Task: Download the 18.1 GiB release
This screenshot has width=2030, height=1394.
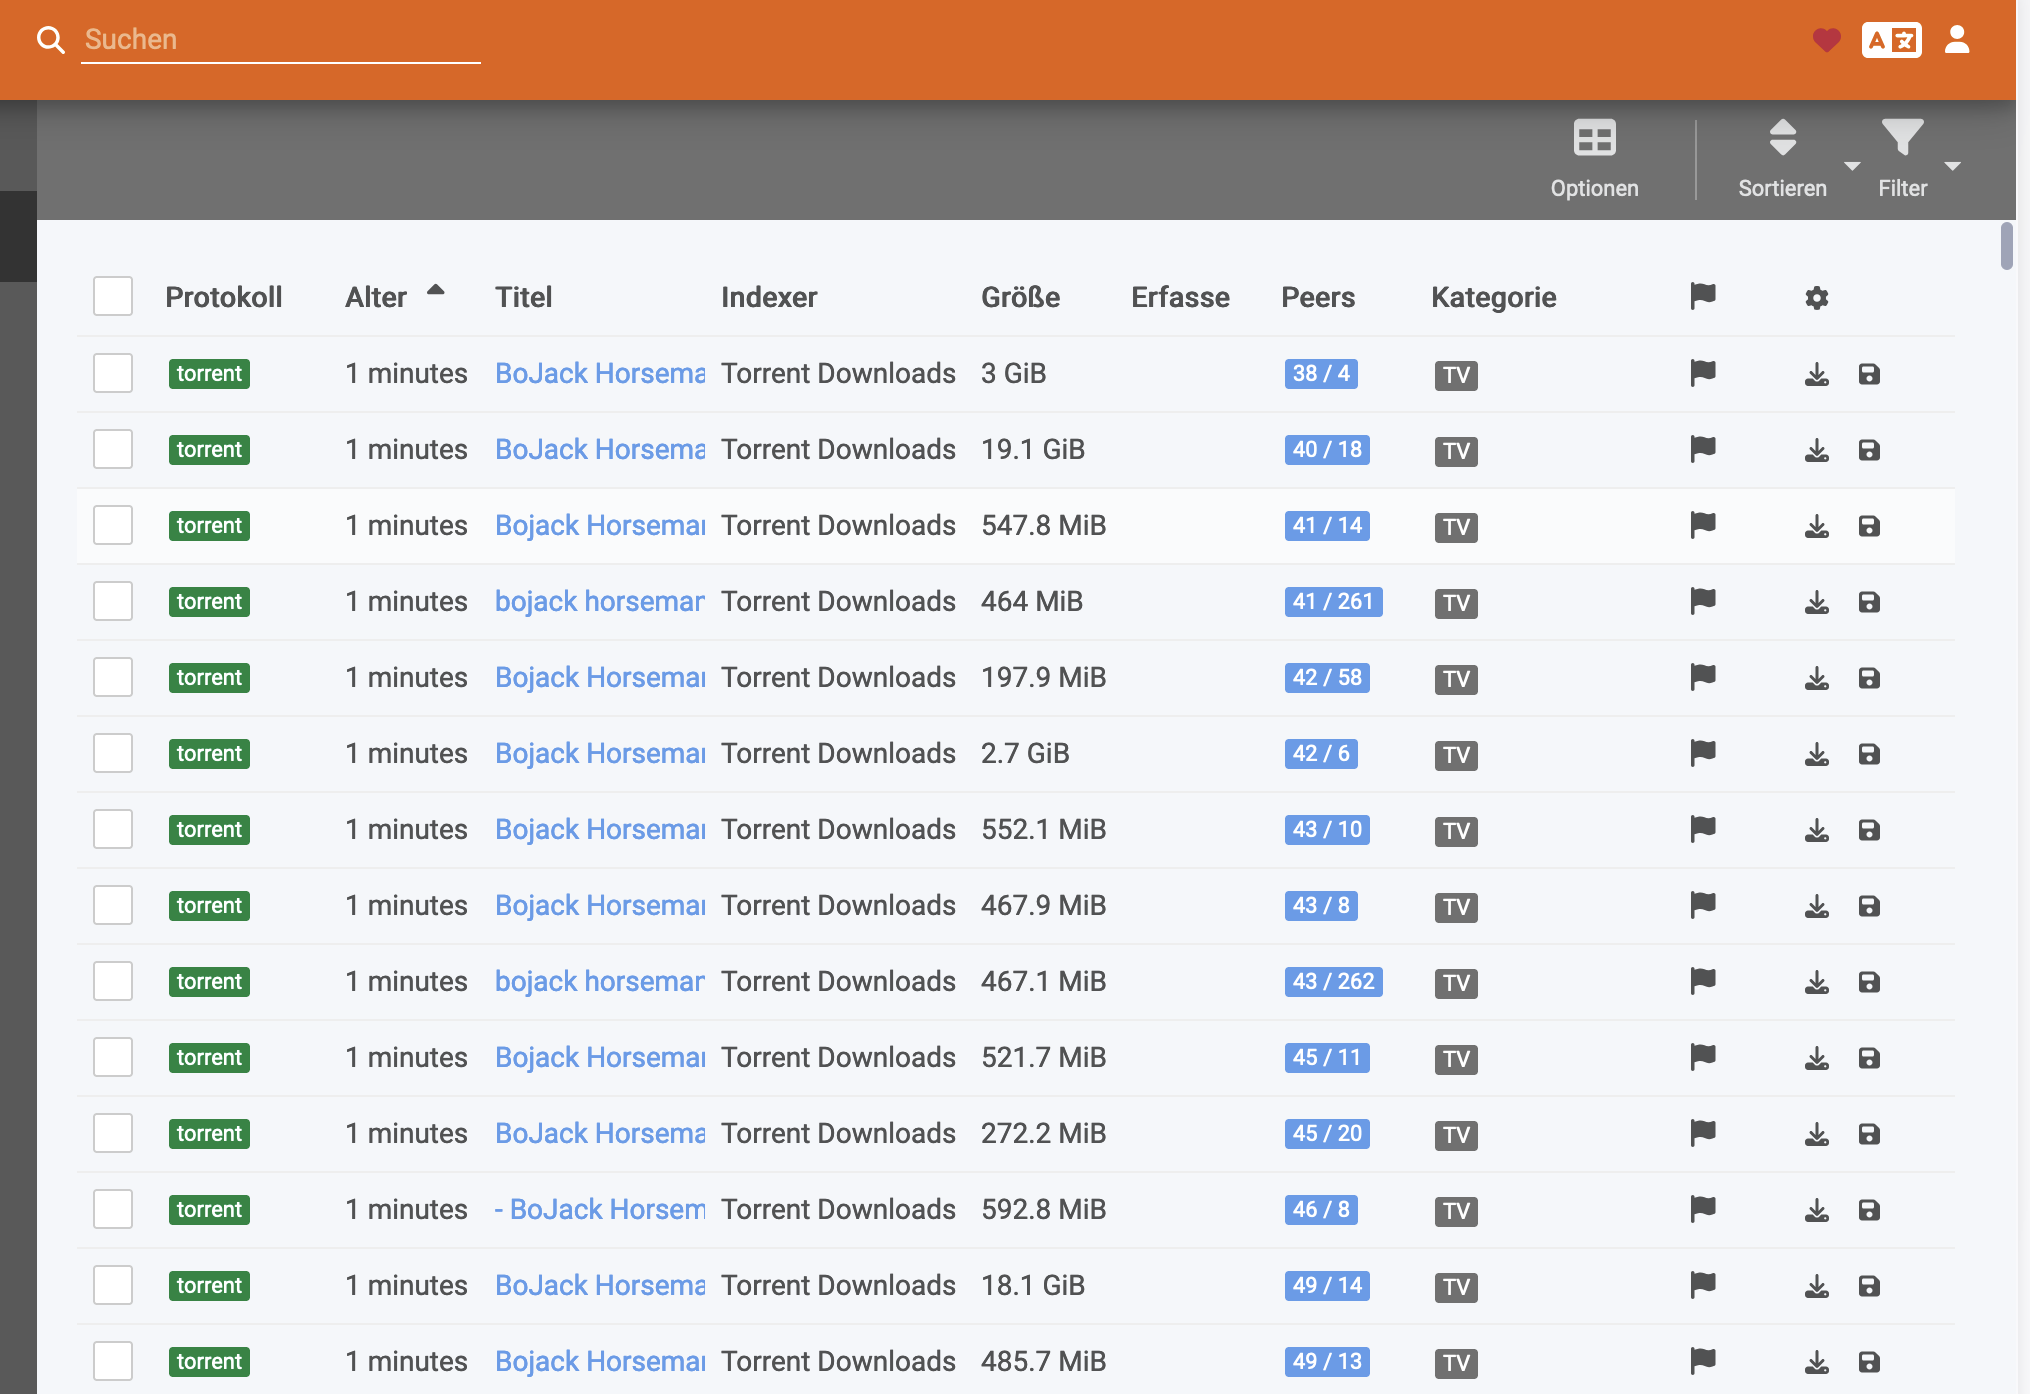Action: click(1816, 1286)
